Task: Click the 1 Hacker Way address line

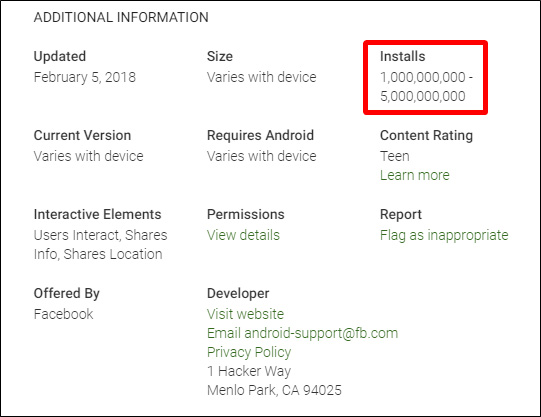Action: tap(249, 371)
